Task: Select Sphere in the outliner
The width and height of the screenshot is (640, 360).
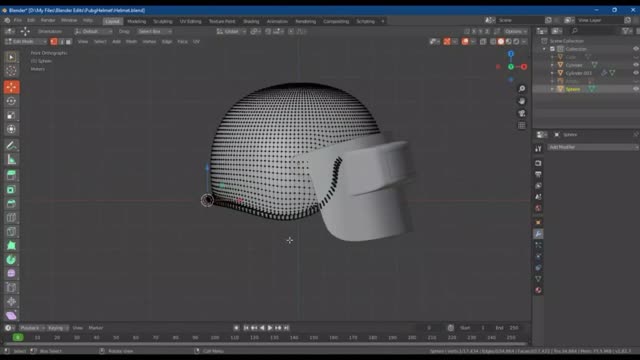Action: pos(573,89)
